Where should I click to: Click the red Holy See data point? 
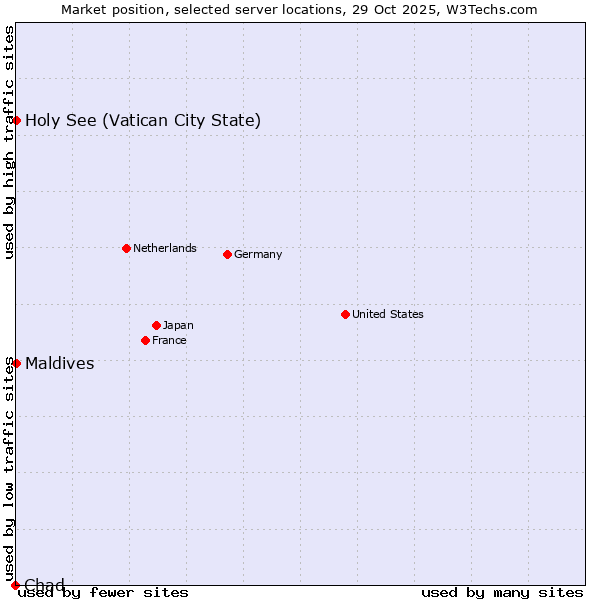[16, 120]
